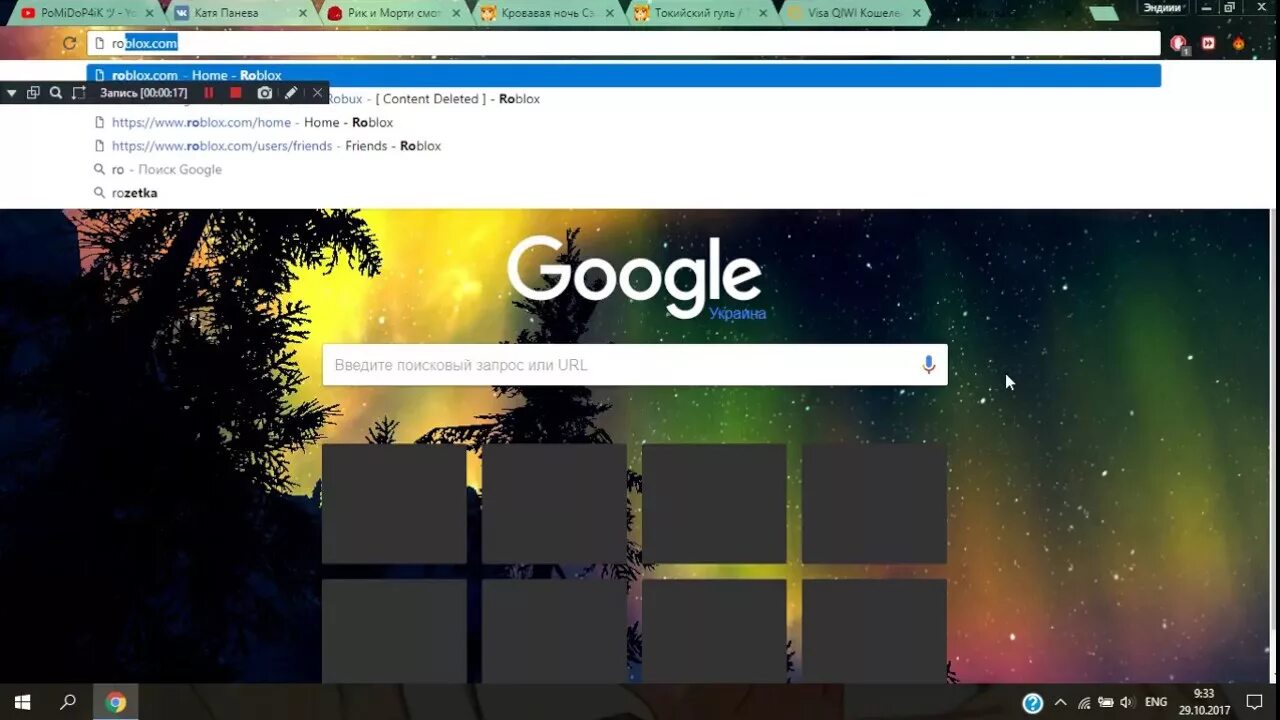Start voice search with the microphone icon
The height and width of the screenshot is (720, 1280).
tap(928, 365)
